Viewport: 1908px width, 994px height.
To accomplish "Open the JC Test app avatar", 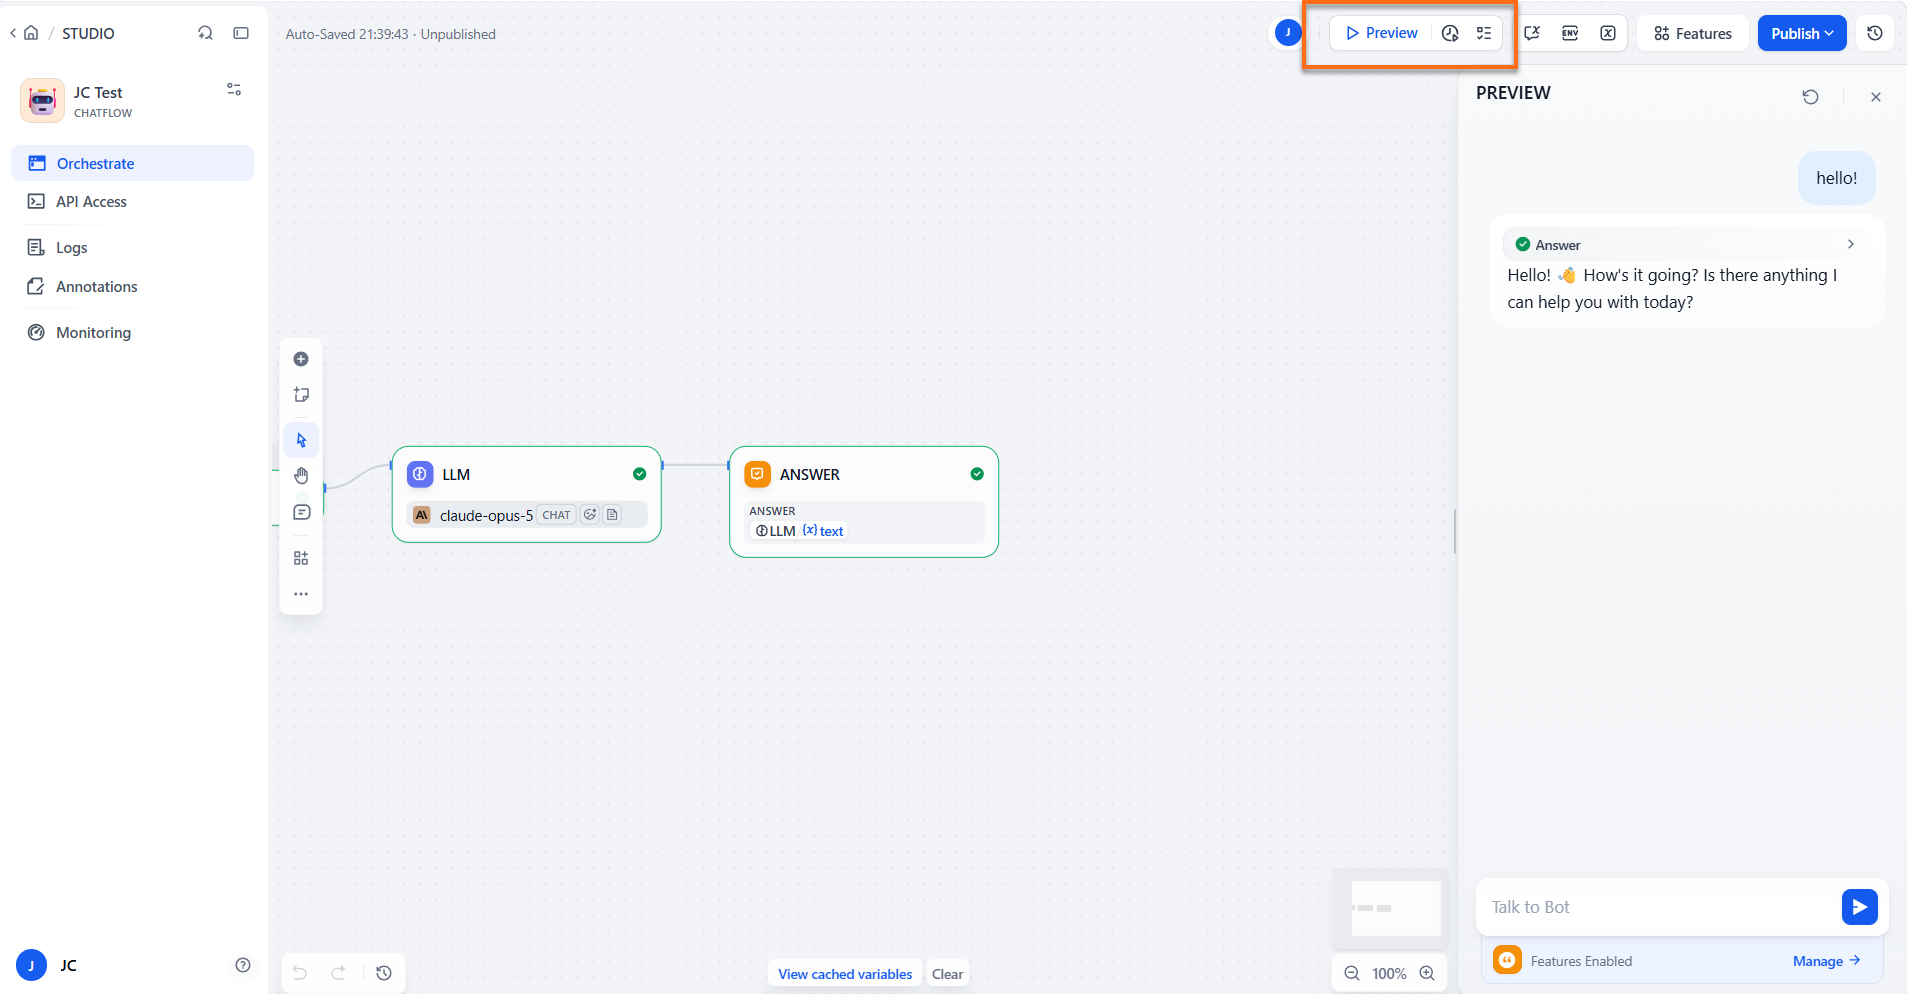I will point(42,101).
